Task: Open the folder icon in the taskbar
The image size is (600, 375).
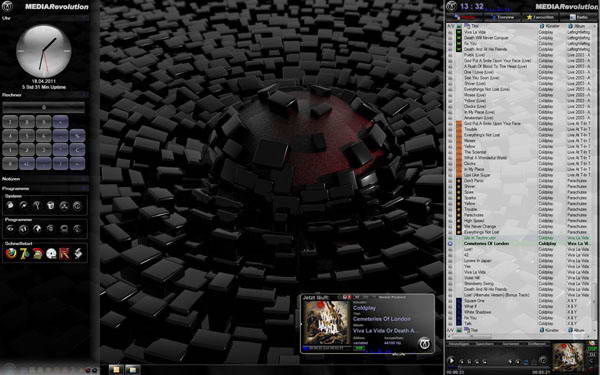Action: click(x=132, y=370)
